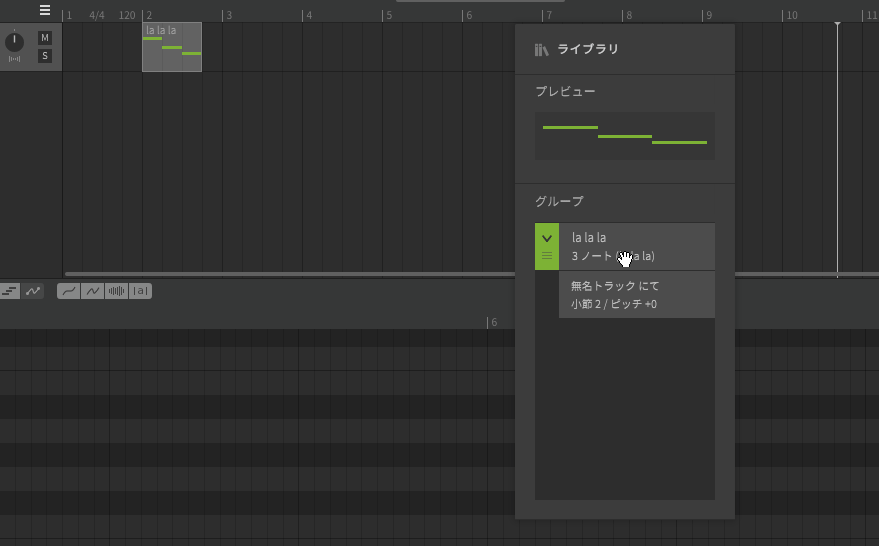Toggle the phoneme display icon
The image size is (879, 546).
pyautogui.click(x=141, y=291)
